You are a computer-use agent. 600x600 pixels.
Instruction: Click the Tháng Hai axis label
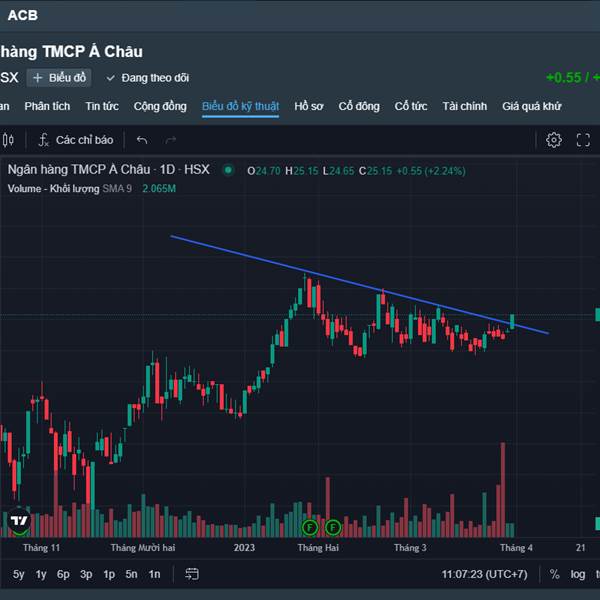pos(318,548)
